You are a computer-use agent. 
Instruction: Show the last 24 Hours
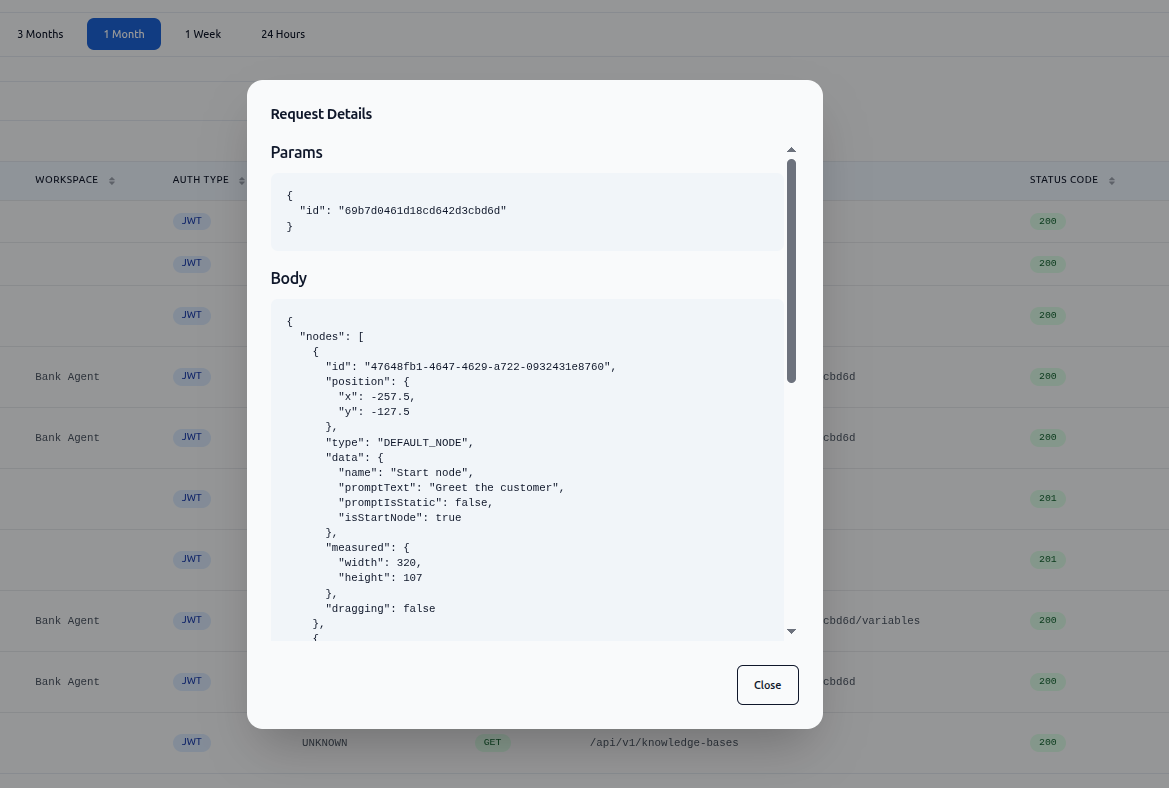point(283,34)
